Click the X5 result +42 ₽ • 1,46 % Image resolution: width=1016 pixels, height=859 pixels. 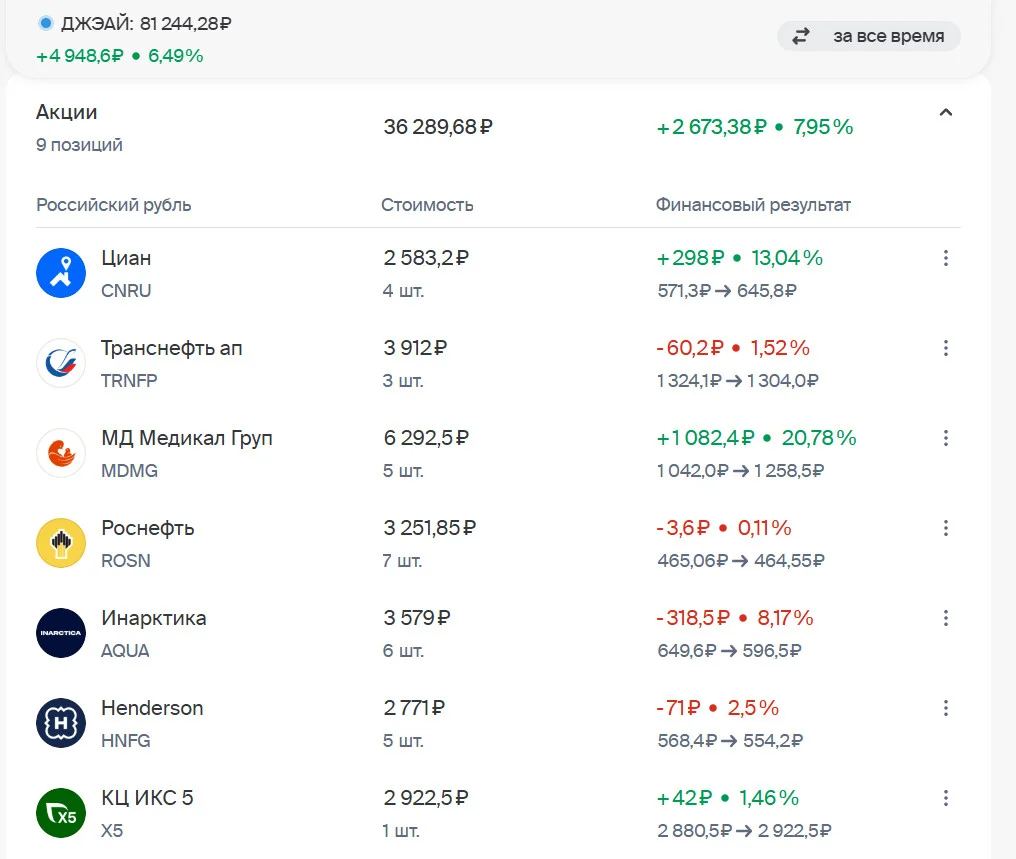pyautogui.click(x=728, y=798)
